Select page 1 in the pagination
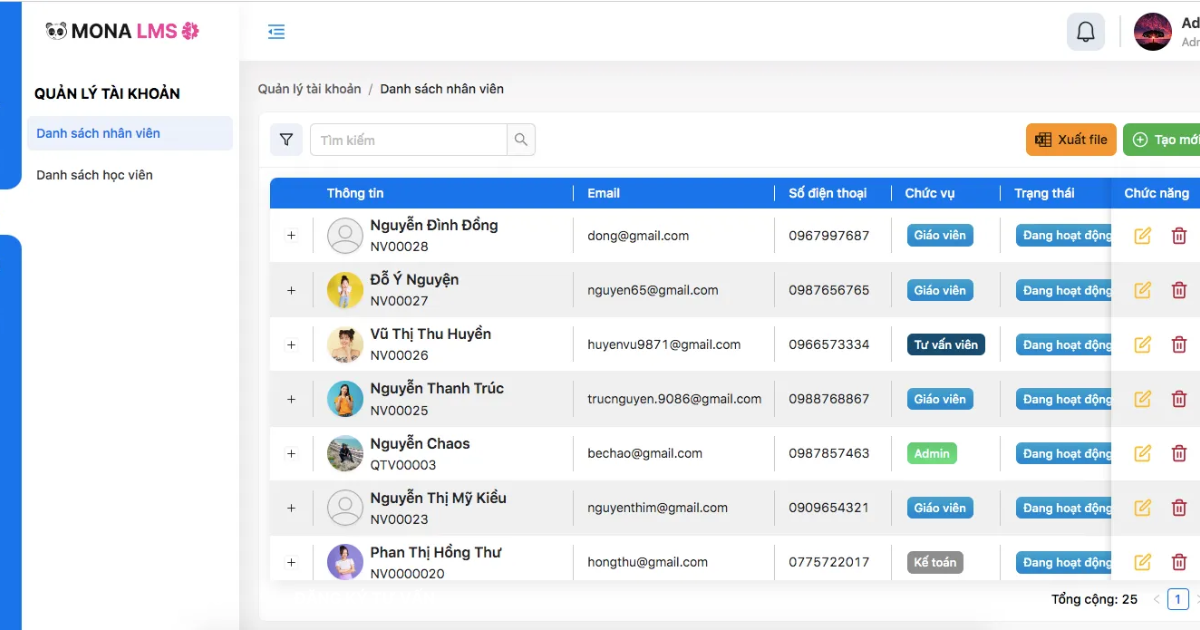1200x630 pixels. point(1178,600)
